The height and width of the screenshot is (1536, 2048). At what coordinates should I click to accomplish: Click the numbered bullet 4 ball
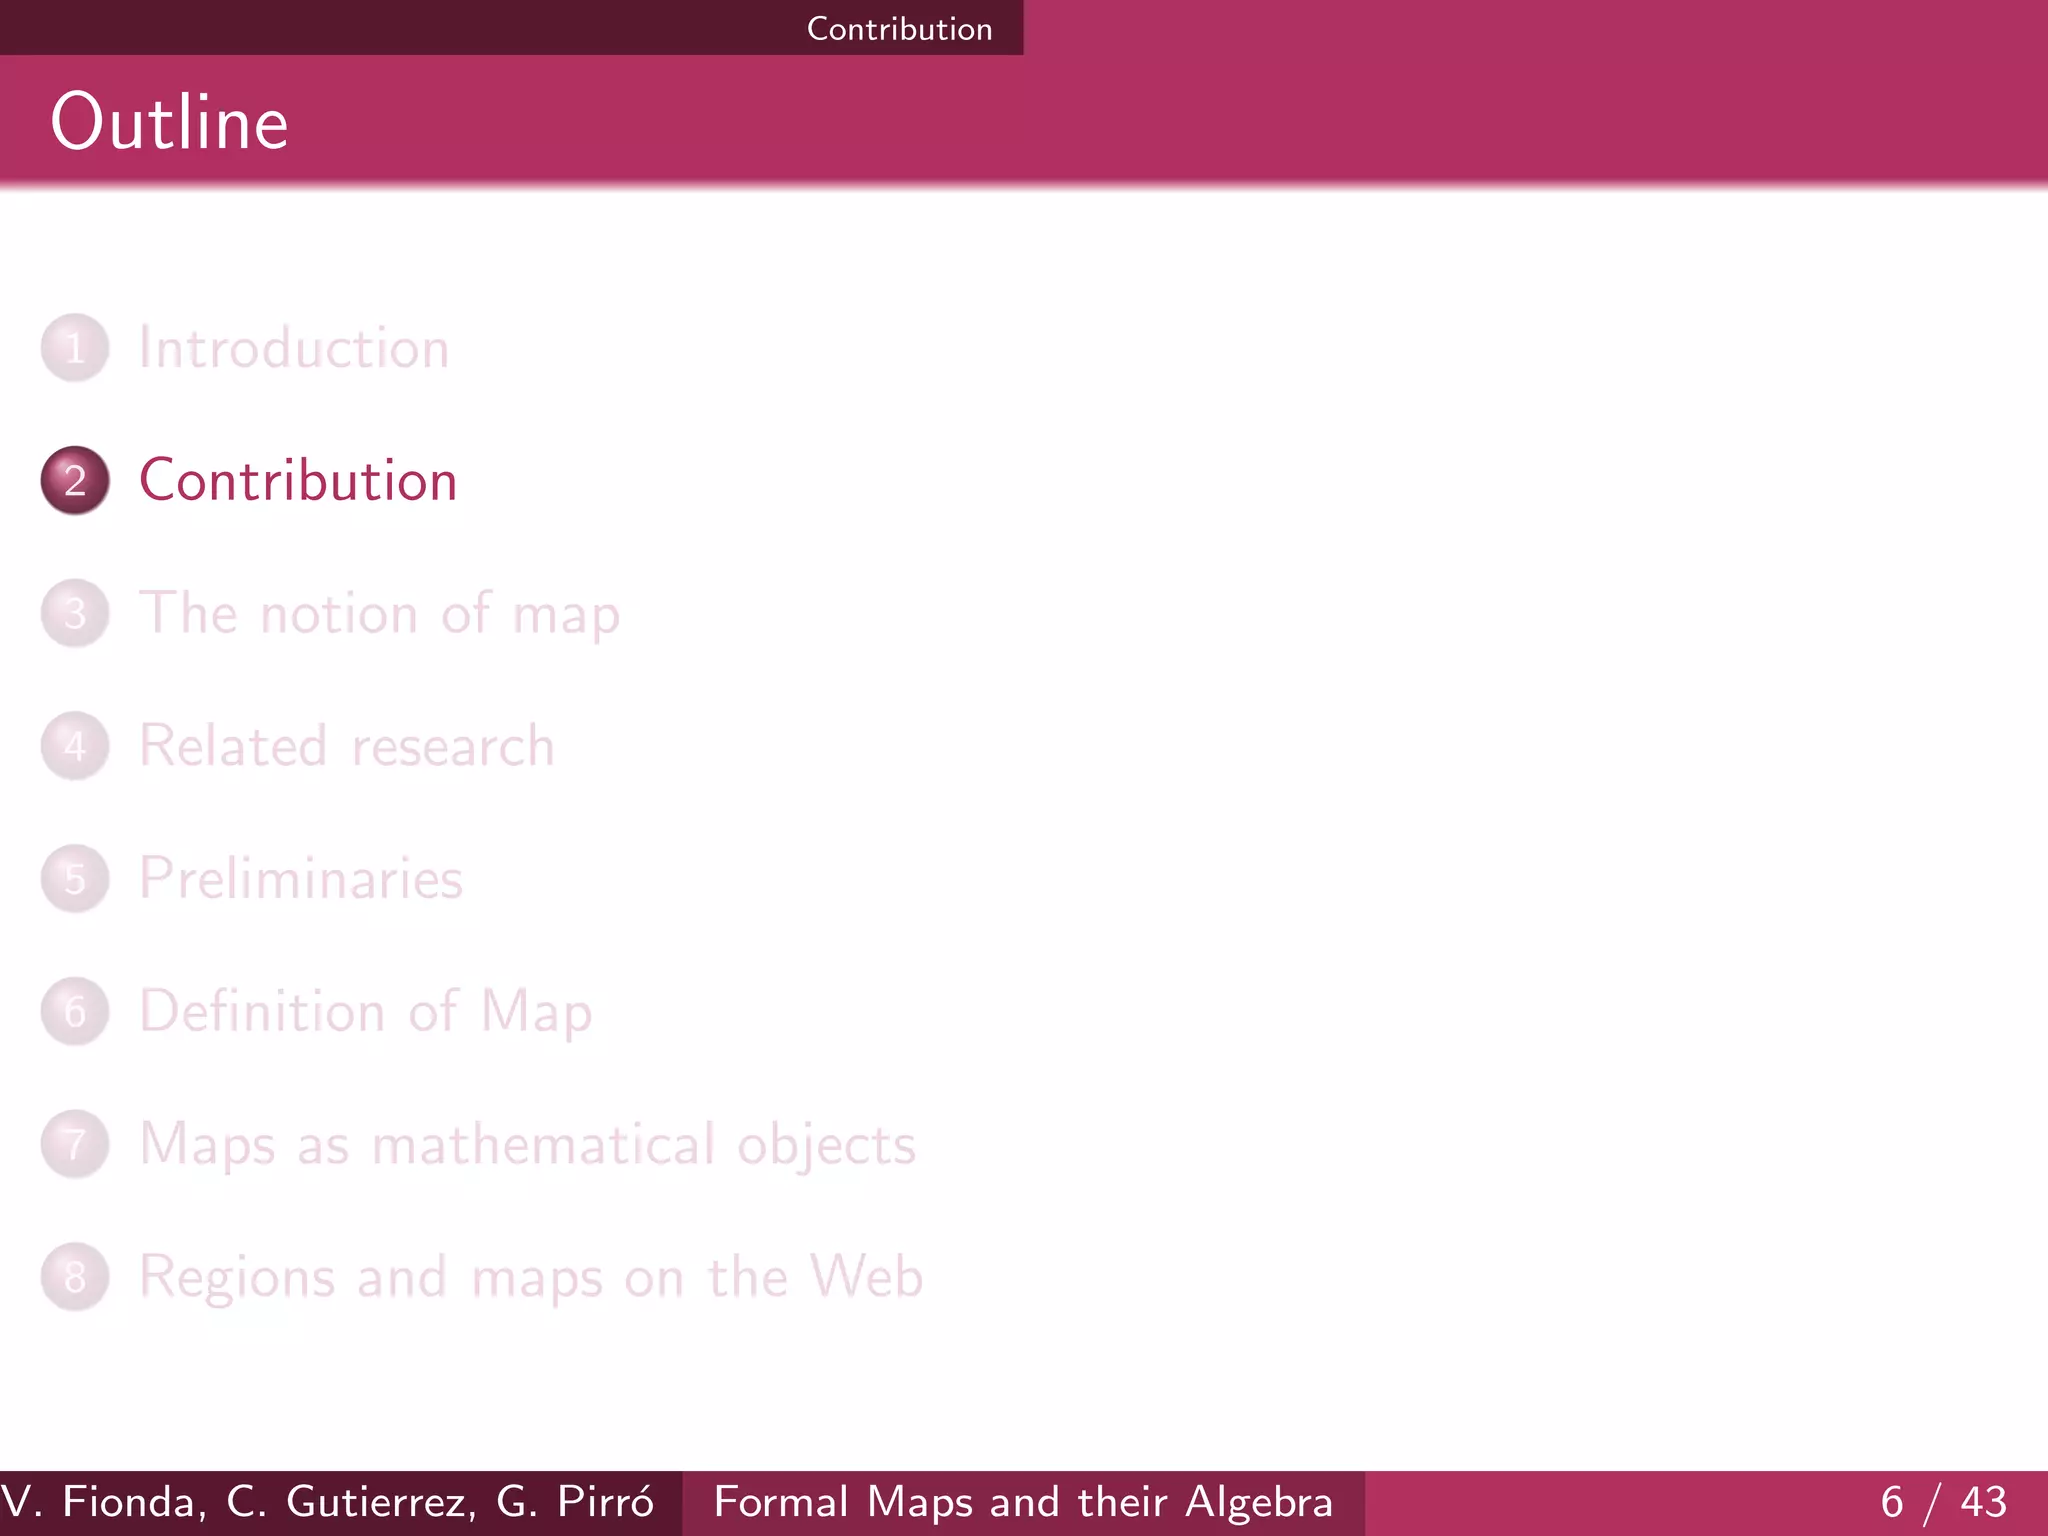[75, 746]
